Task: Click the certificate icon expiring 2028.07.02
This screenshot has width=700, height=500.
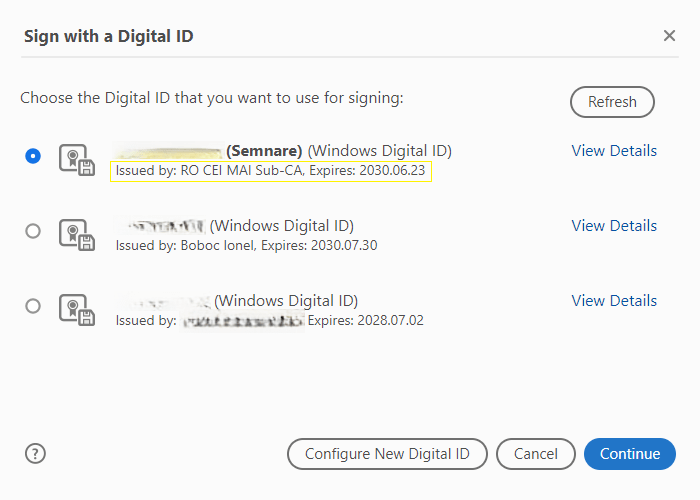Action: click(x=76, y=310)
